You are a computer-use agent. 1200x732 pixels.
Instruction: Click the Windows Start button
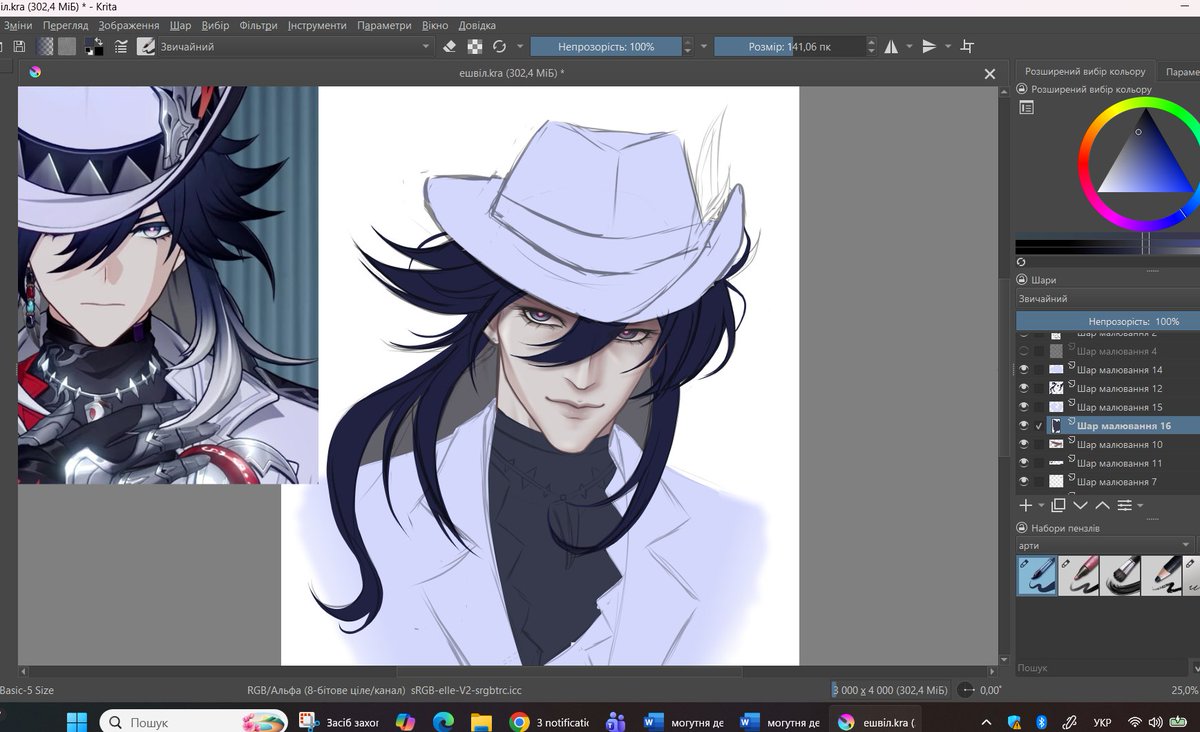coord(77,721)
